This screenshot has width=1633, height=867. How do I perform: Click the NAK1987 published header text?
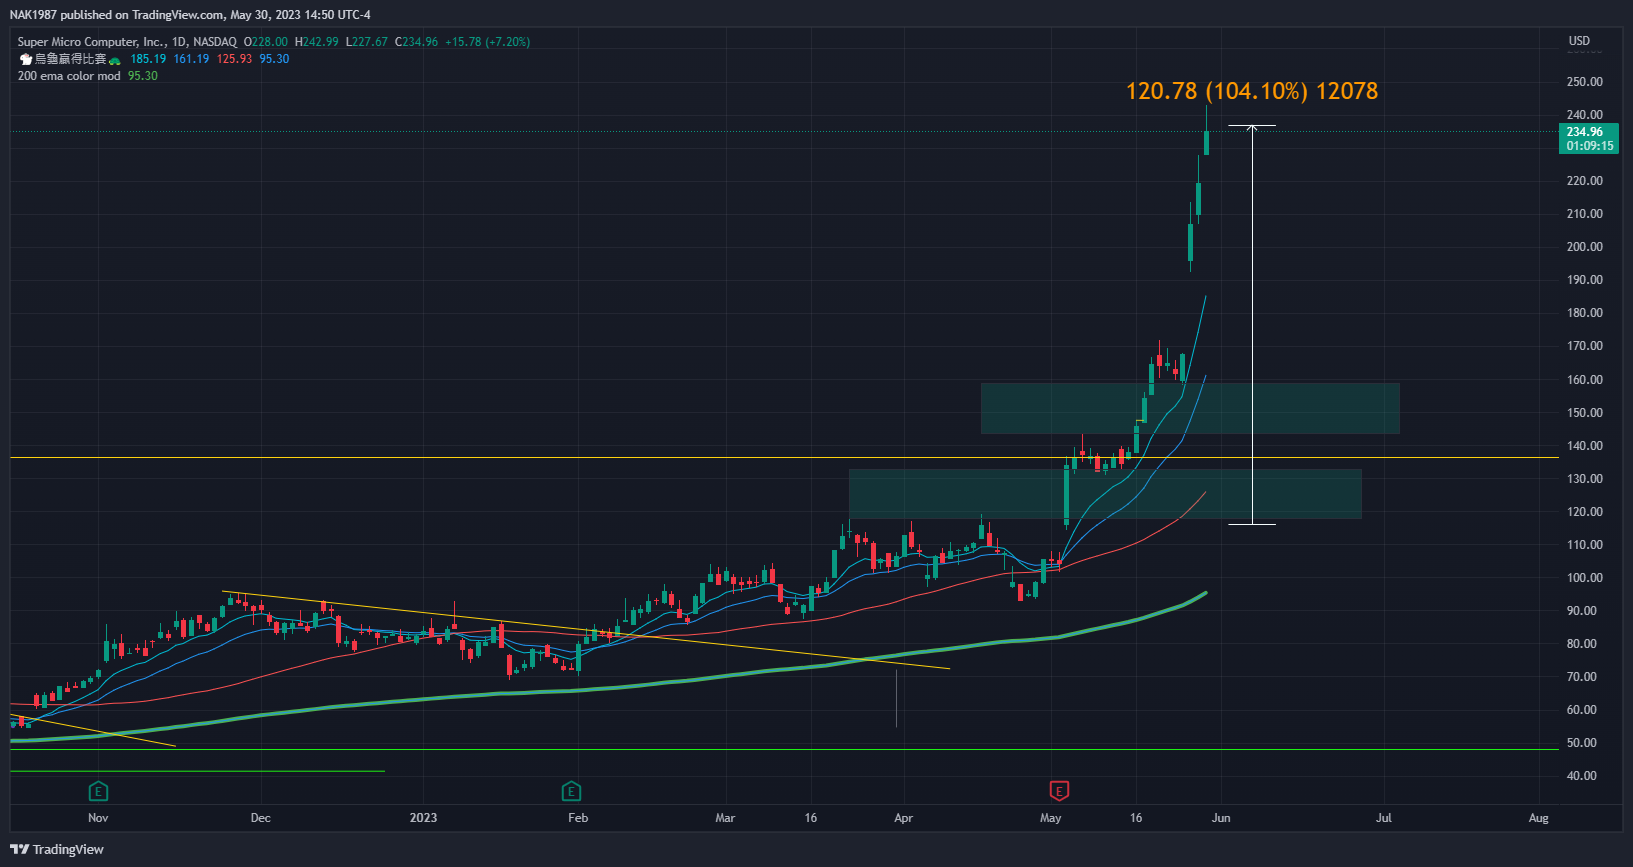coord(190,15)
